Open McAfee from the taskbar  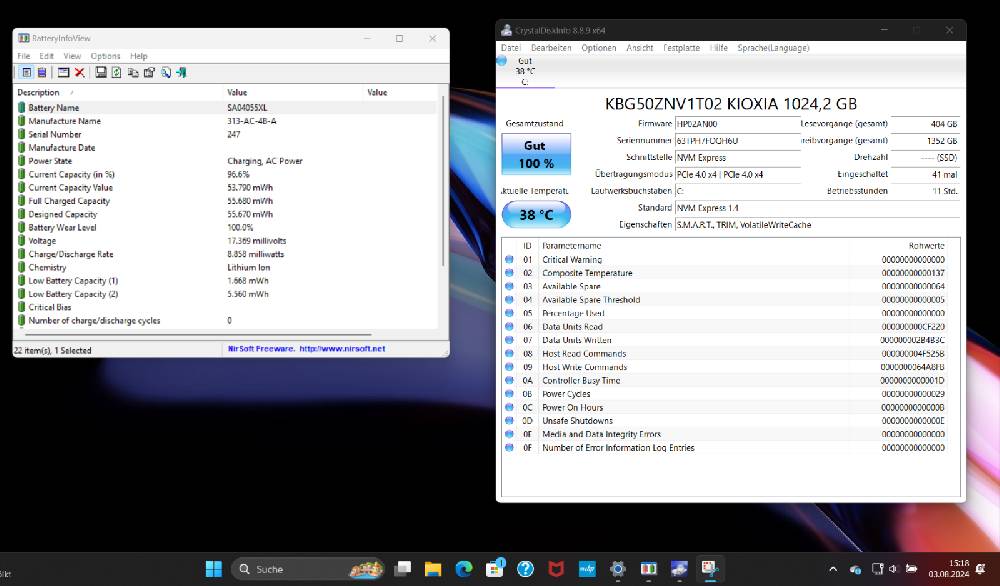(x=556, y=569)
